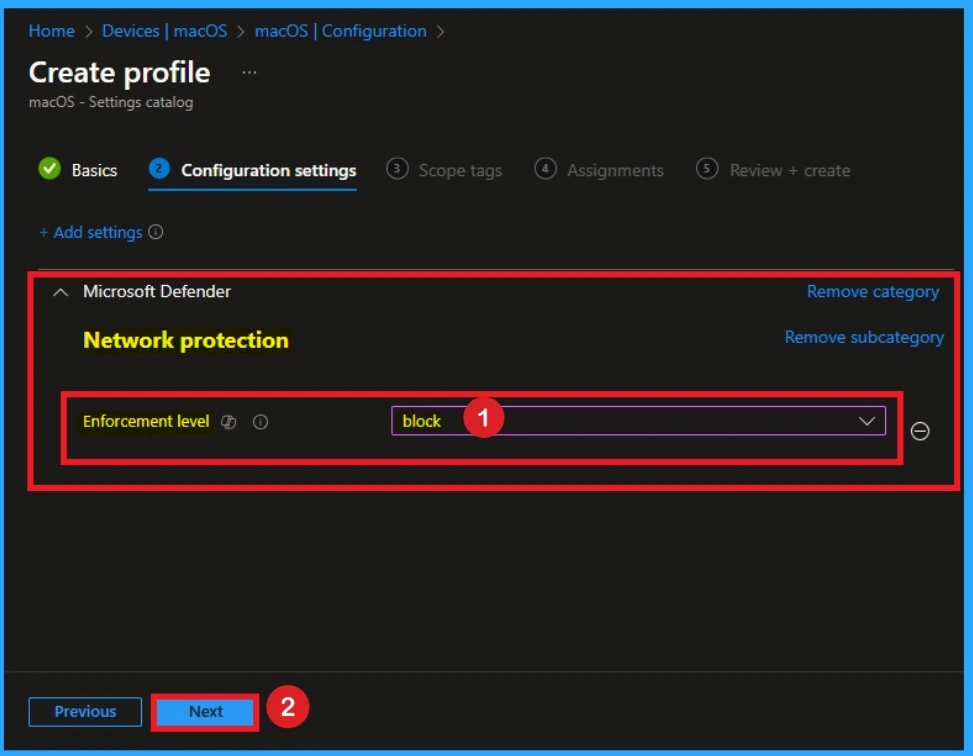This screenshot has height=756, width=973.
Task: Click the Microsoft Defender category title
Action: click(156, 291)
